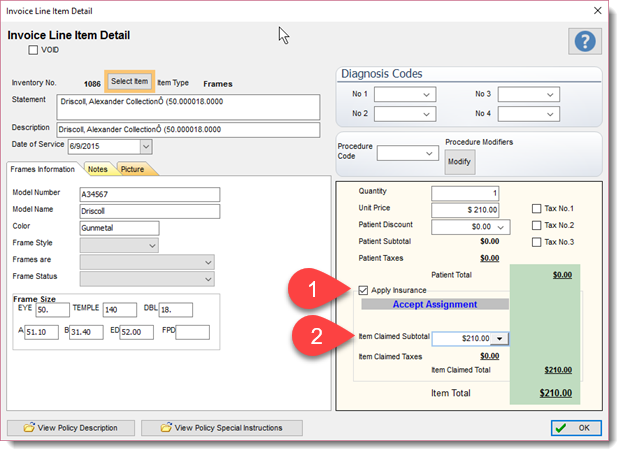Switch to the Frames Information tab
Image resolution: width=624 pixels, height=456 pixels.
click(43, 169)
